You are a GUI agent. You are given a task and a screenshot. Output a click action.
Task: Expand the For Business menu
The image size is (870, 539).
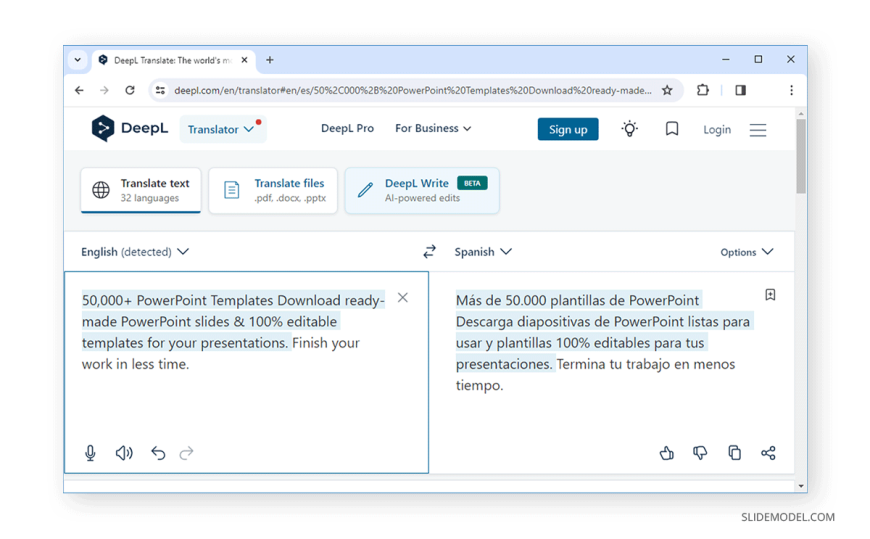click(x=433, y=128)
